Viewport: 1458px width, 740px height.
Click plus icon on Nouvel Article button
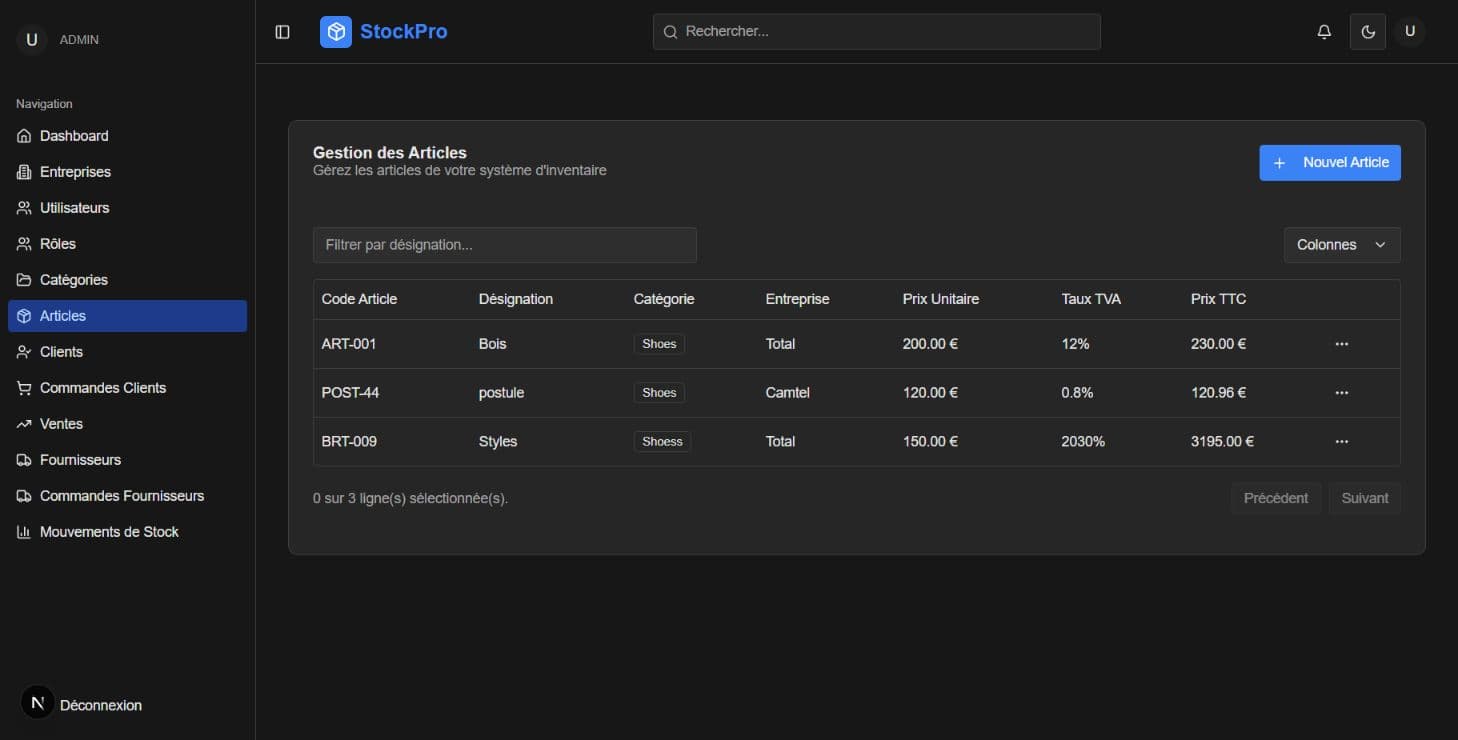pyautogui.click(x=1279, y=163)
